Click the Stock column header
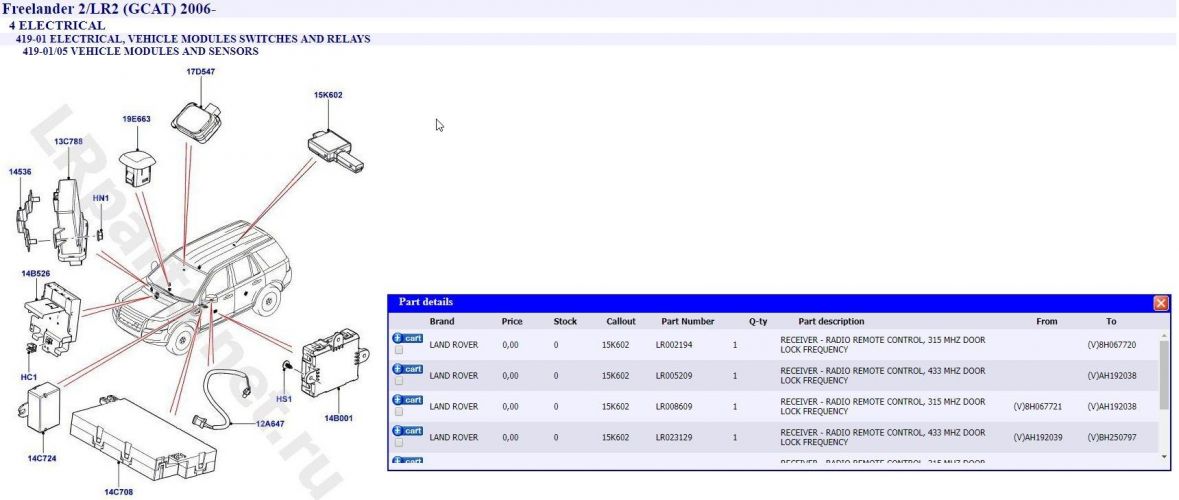 click(x=565, y=321)
